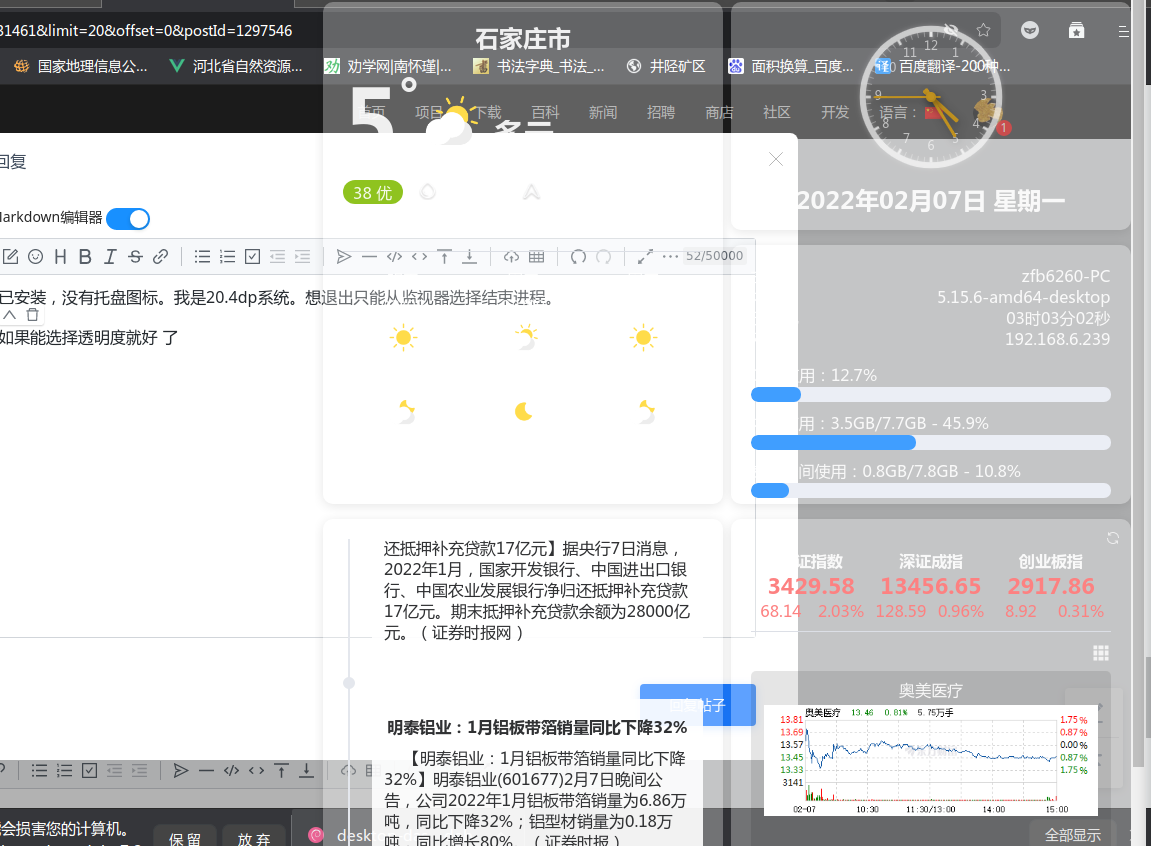Open the 语言 language selector
Image resolution: width=1151 pixels, height=846 pixels.
click(910, 112)
